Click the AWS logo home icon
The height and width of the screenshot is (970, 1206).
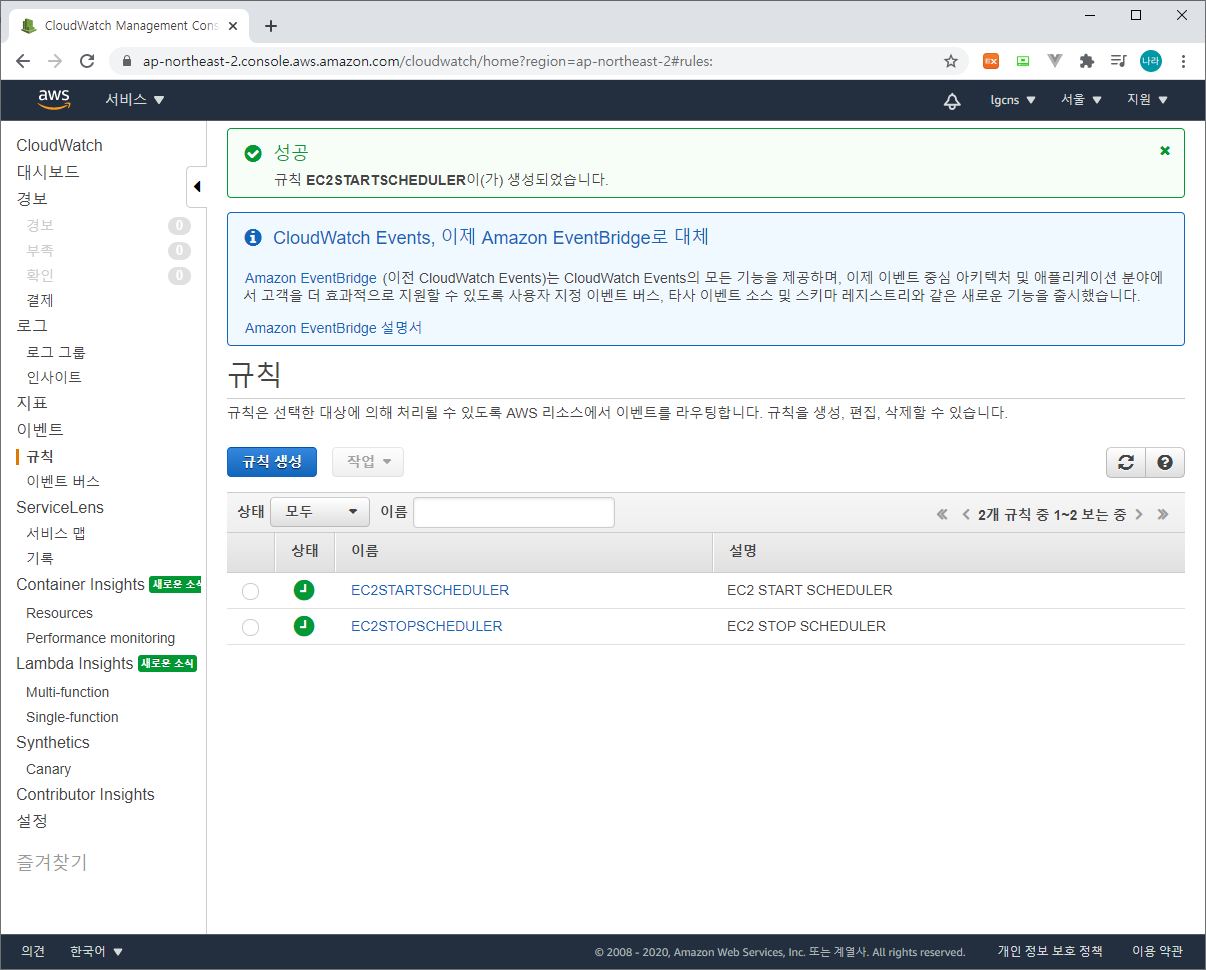pyautogui.click(x=54, y=100)
